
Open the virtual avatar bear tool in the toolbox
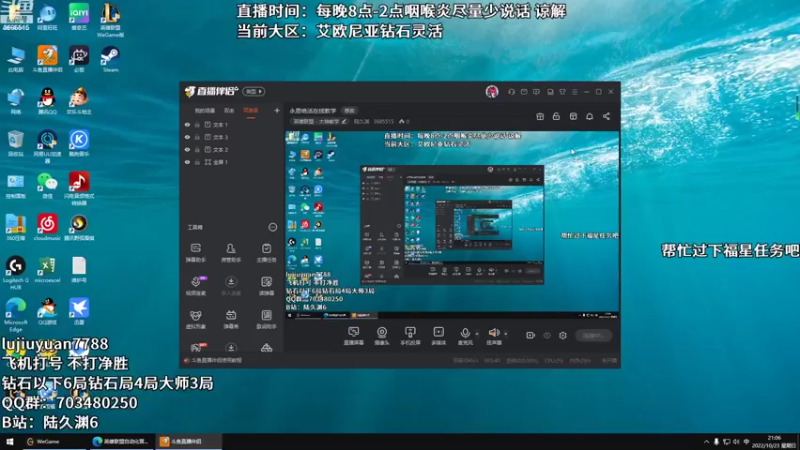pyautogui.click(x=195, y=319)
